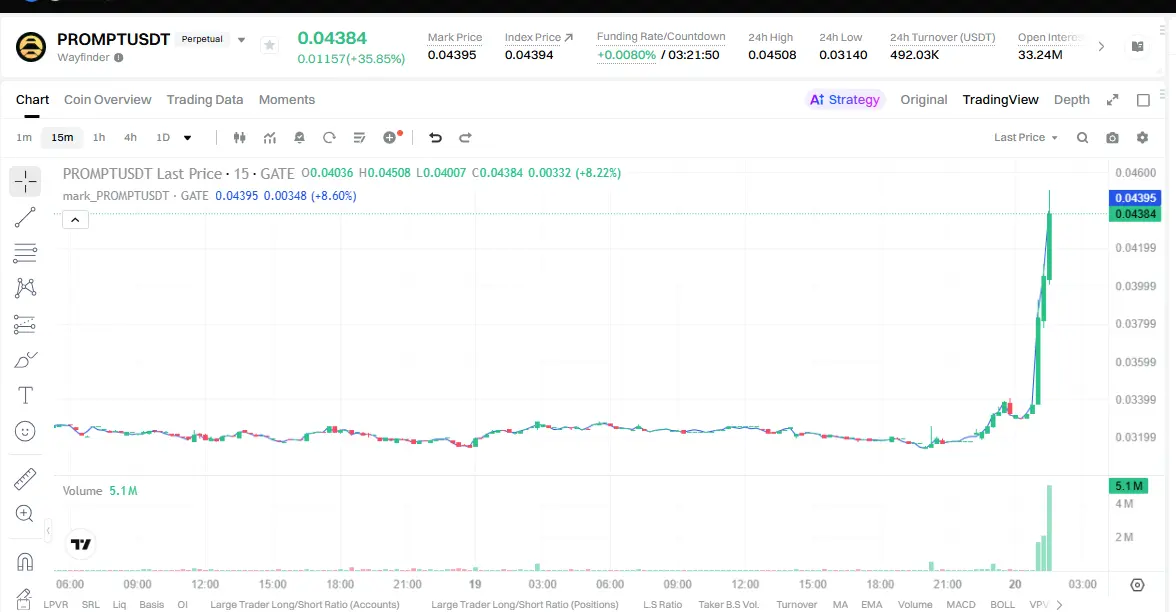
Task: Take a chart snapshot with camera icon
Action: point(1112,137)
